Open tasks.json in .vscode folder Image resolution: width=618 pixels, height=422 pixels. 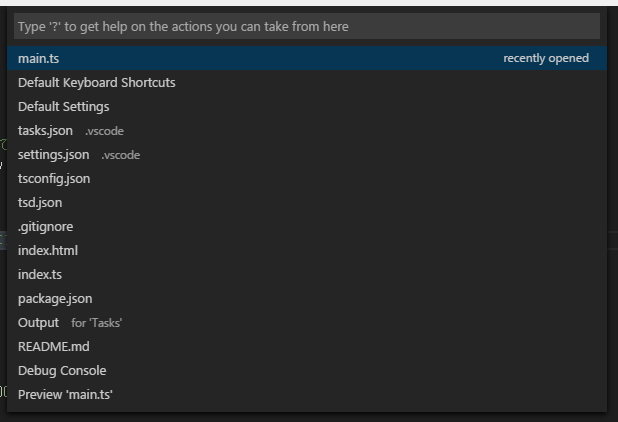[x=307, y=130]
